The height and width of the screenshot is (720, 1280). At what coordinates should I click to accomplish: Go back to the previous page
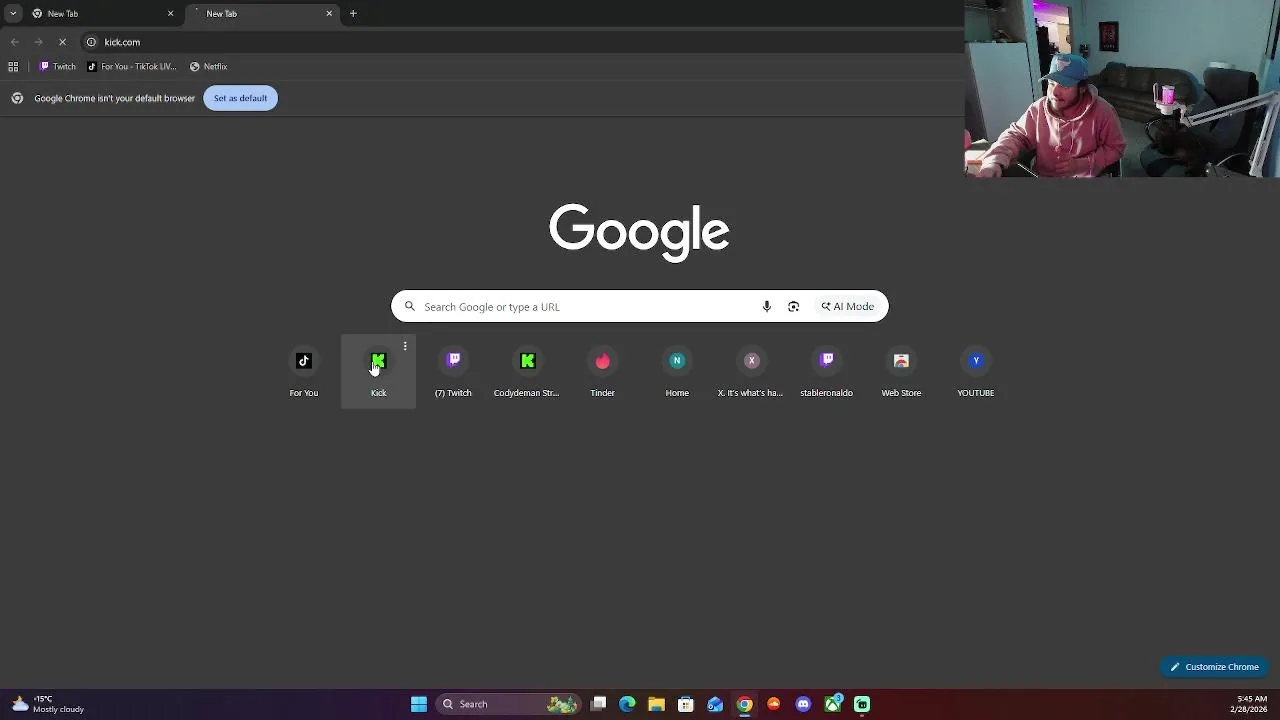pyautogui.click(x=15, y=42)
